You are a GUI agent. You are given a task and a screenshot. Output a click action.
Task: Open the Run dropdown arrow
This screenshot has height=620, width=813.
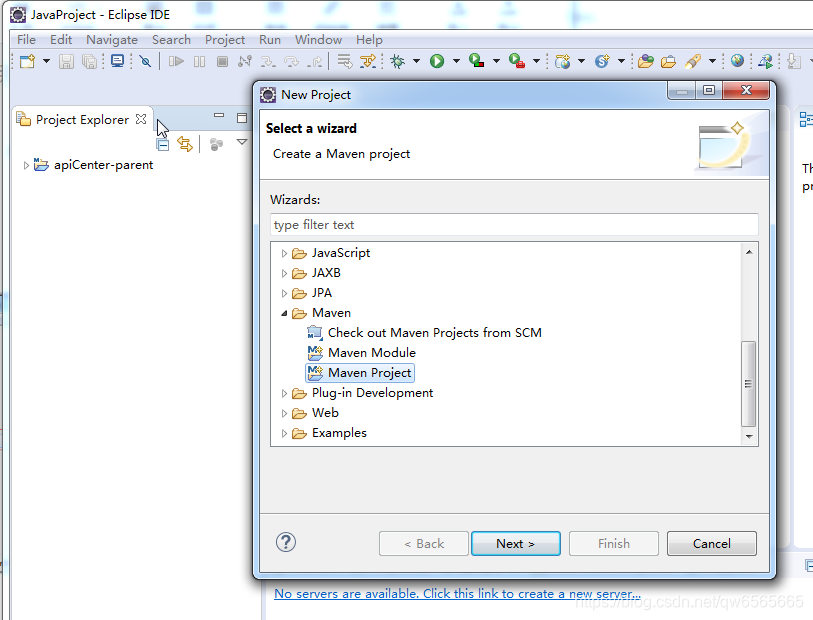[x=456, y=61]
